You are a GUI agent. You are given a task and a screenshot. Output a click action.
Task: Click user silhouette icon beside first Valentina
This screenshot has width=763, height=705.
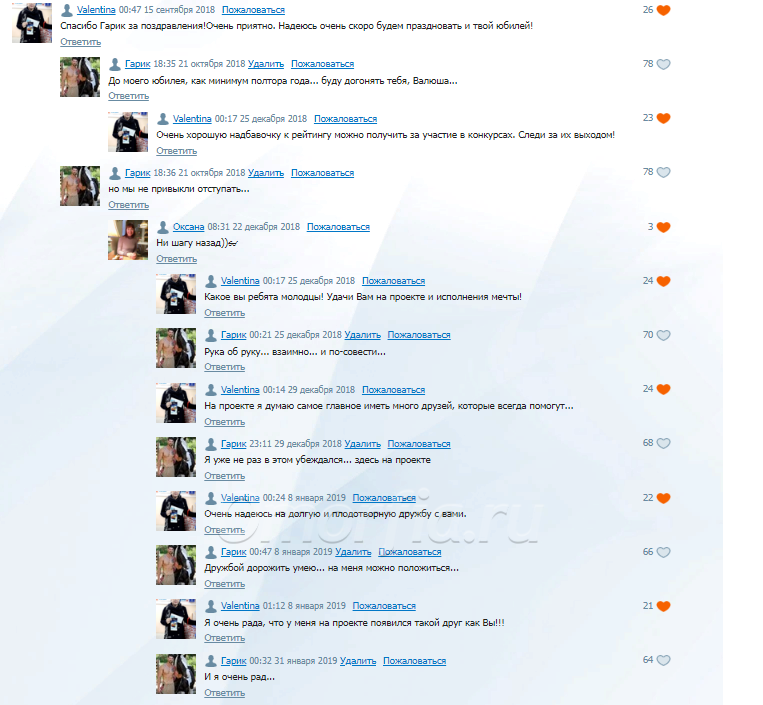click(x=67, y=10)
